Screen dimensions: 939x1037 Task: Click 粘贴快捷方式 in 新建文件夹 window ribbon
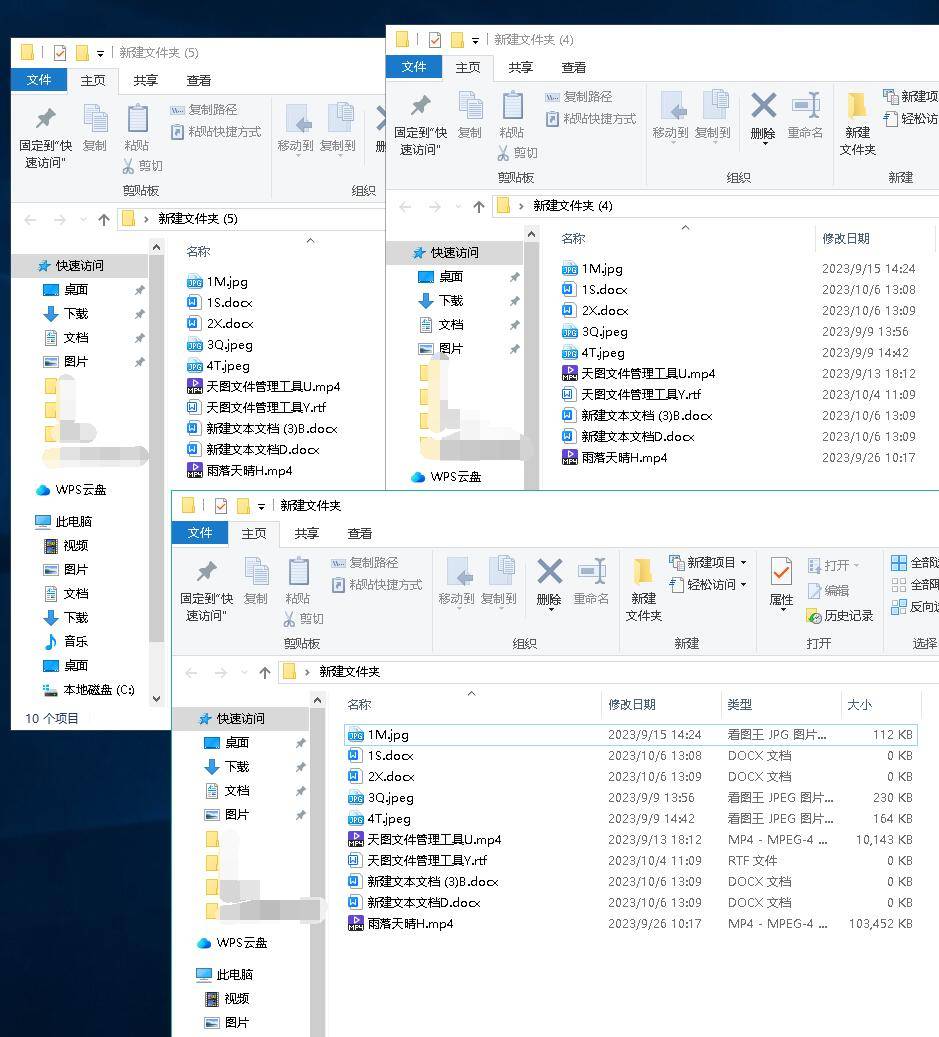tap(377, 585)
